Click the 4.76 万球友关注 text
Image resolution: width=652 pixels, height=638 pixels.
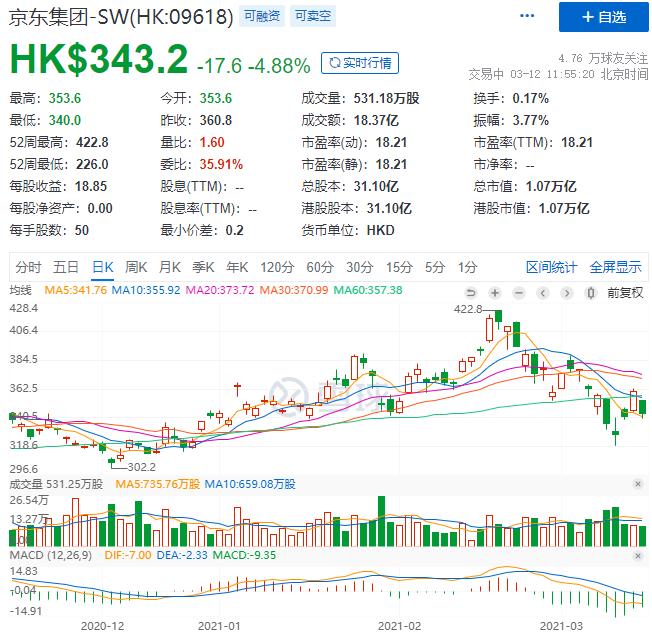coord(603,58)
